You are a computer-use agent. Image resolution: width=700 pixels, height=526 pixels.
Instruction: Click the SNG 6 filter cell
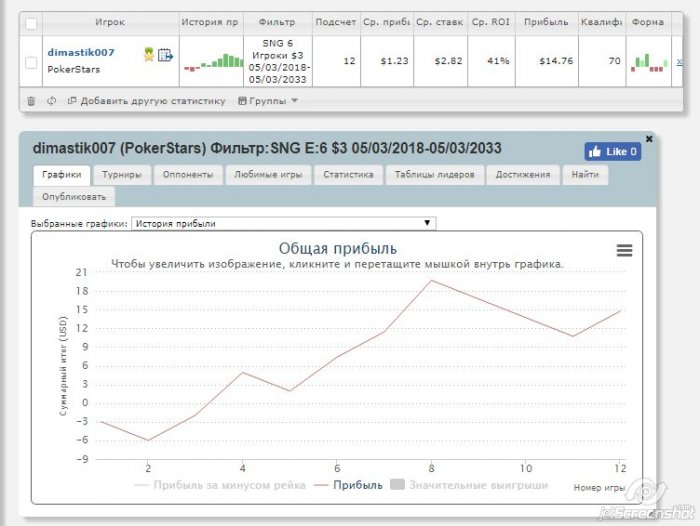pyautogui.click(x=277, y=61)
